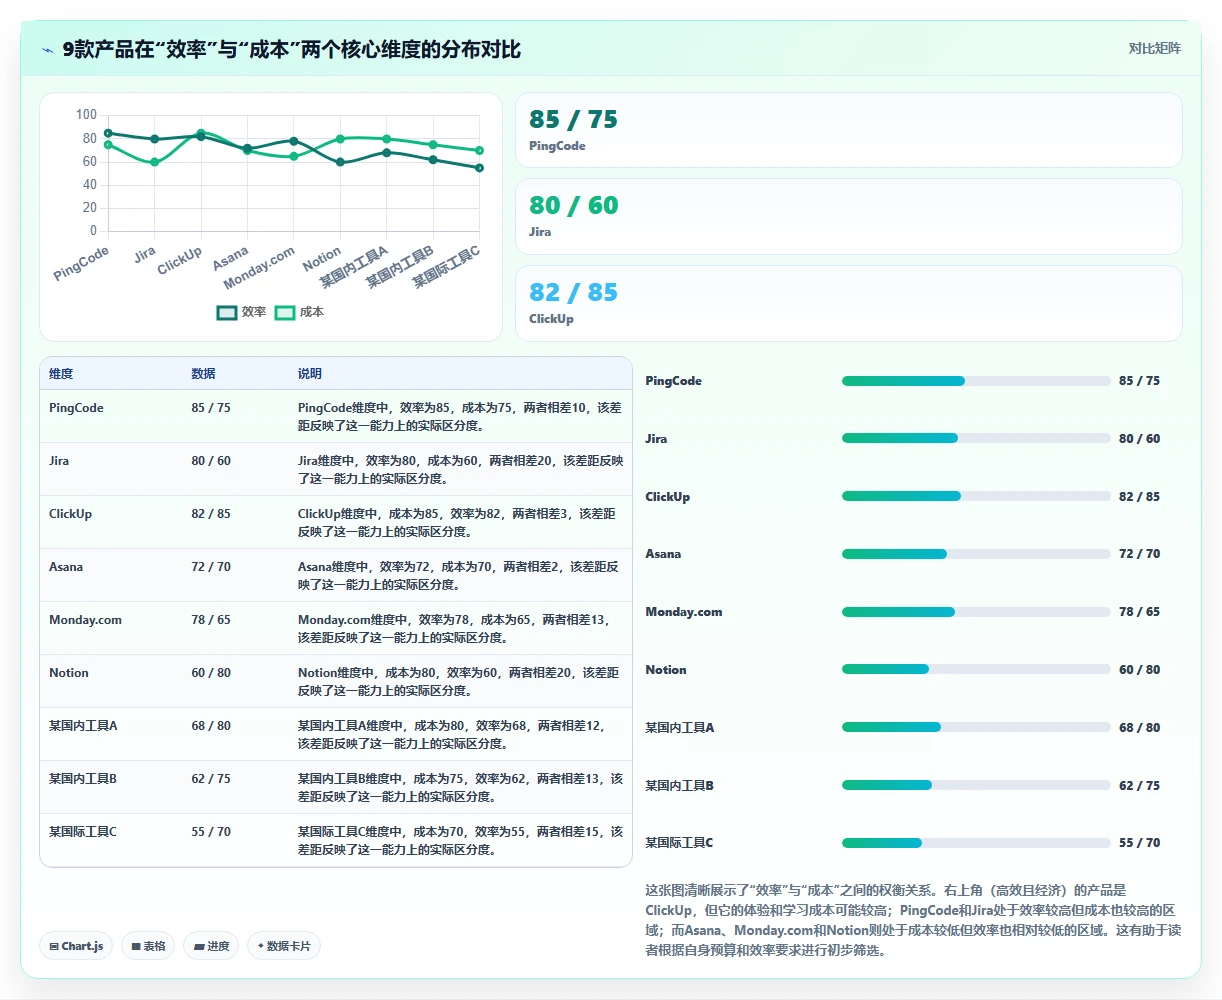Click the 进度 tag chip

(x=211, y=946)
